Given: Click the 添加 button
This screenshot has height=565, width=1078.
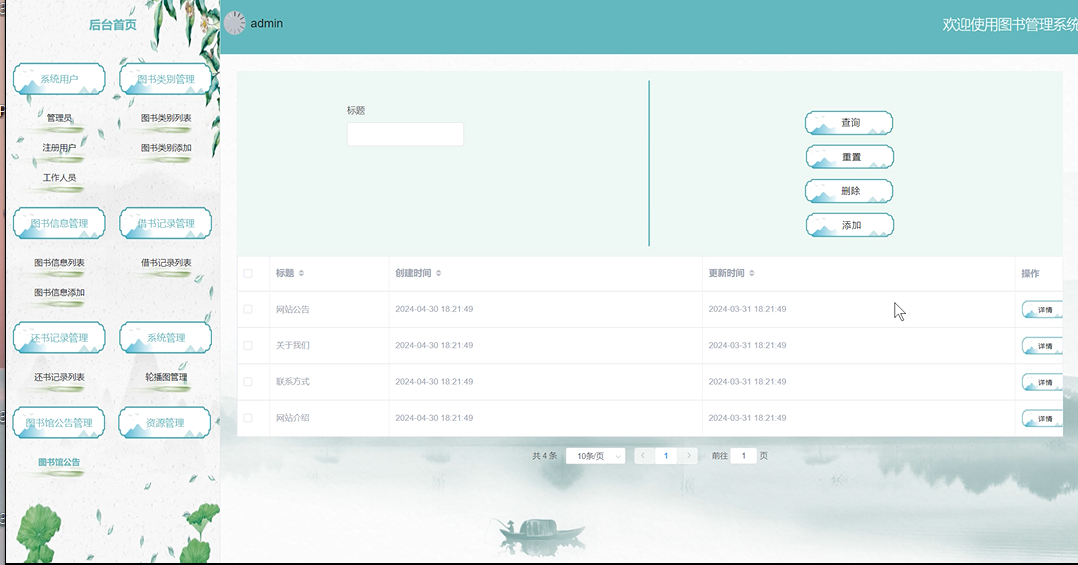Looking at the screenshot, I should pyautogui.click(x=850, y=225).
